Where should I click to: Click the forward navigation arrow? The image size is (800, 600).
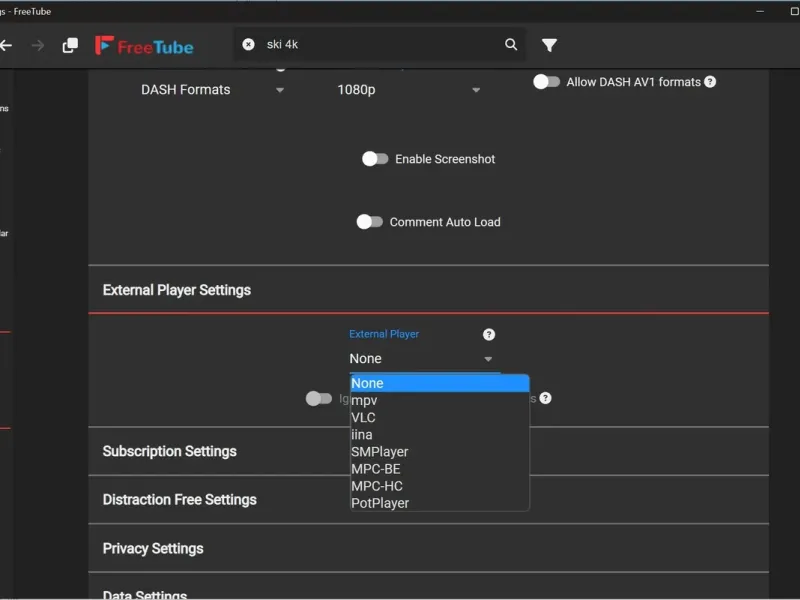[38, 46]
